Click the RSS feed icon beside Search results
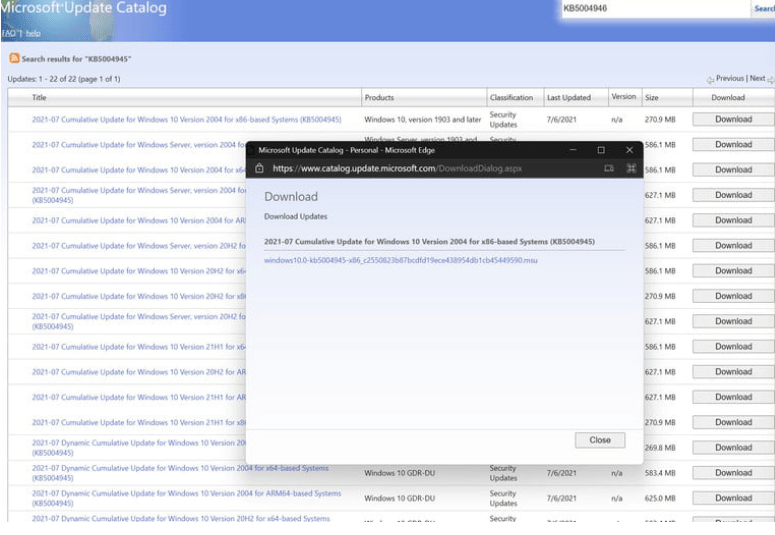This screenshot has height=535, width=775. (14, 58)
